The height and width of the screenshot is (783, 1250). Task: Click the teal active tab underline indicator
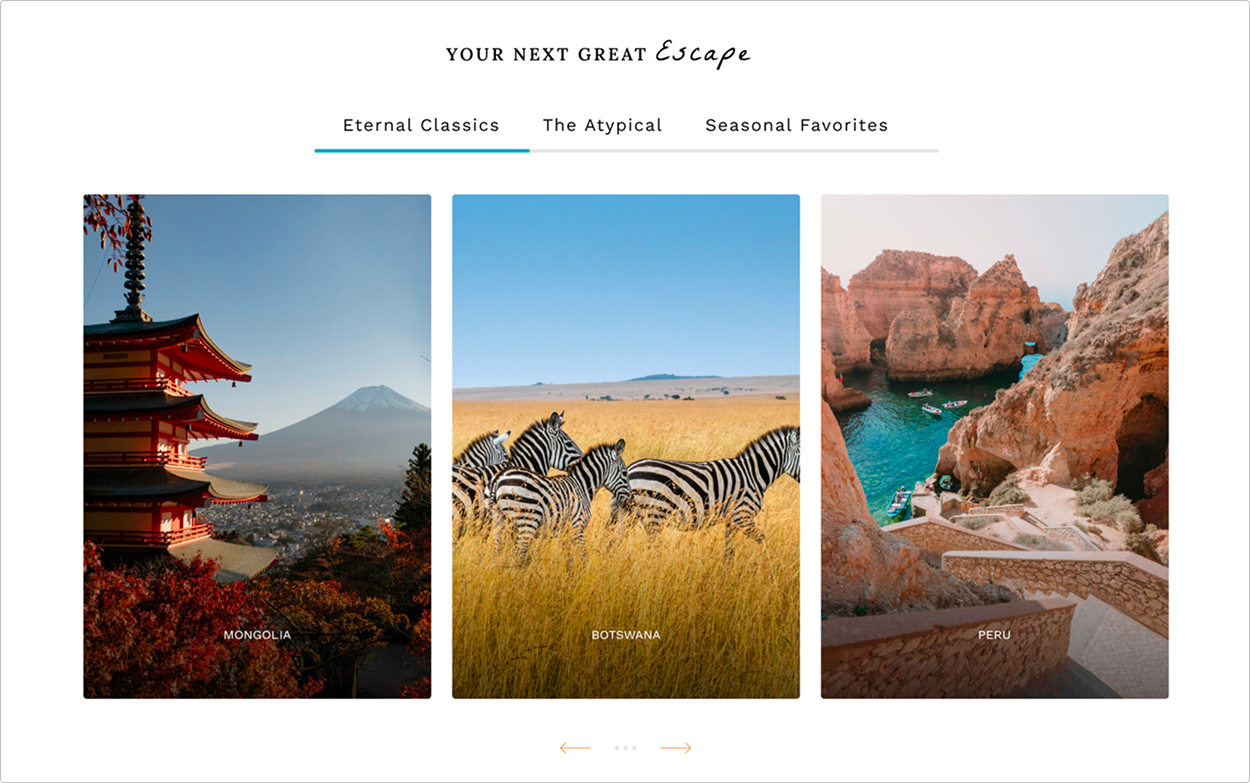(x=422, y=150)
